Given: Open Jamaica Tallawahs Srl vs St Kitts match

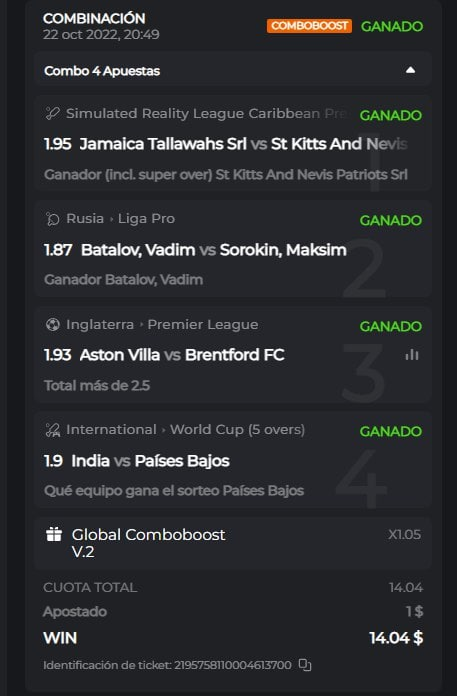Looking at the screenshot, I should pyautogui.click(x=243, y=144).
